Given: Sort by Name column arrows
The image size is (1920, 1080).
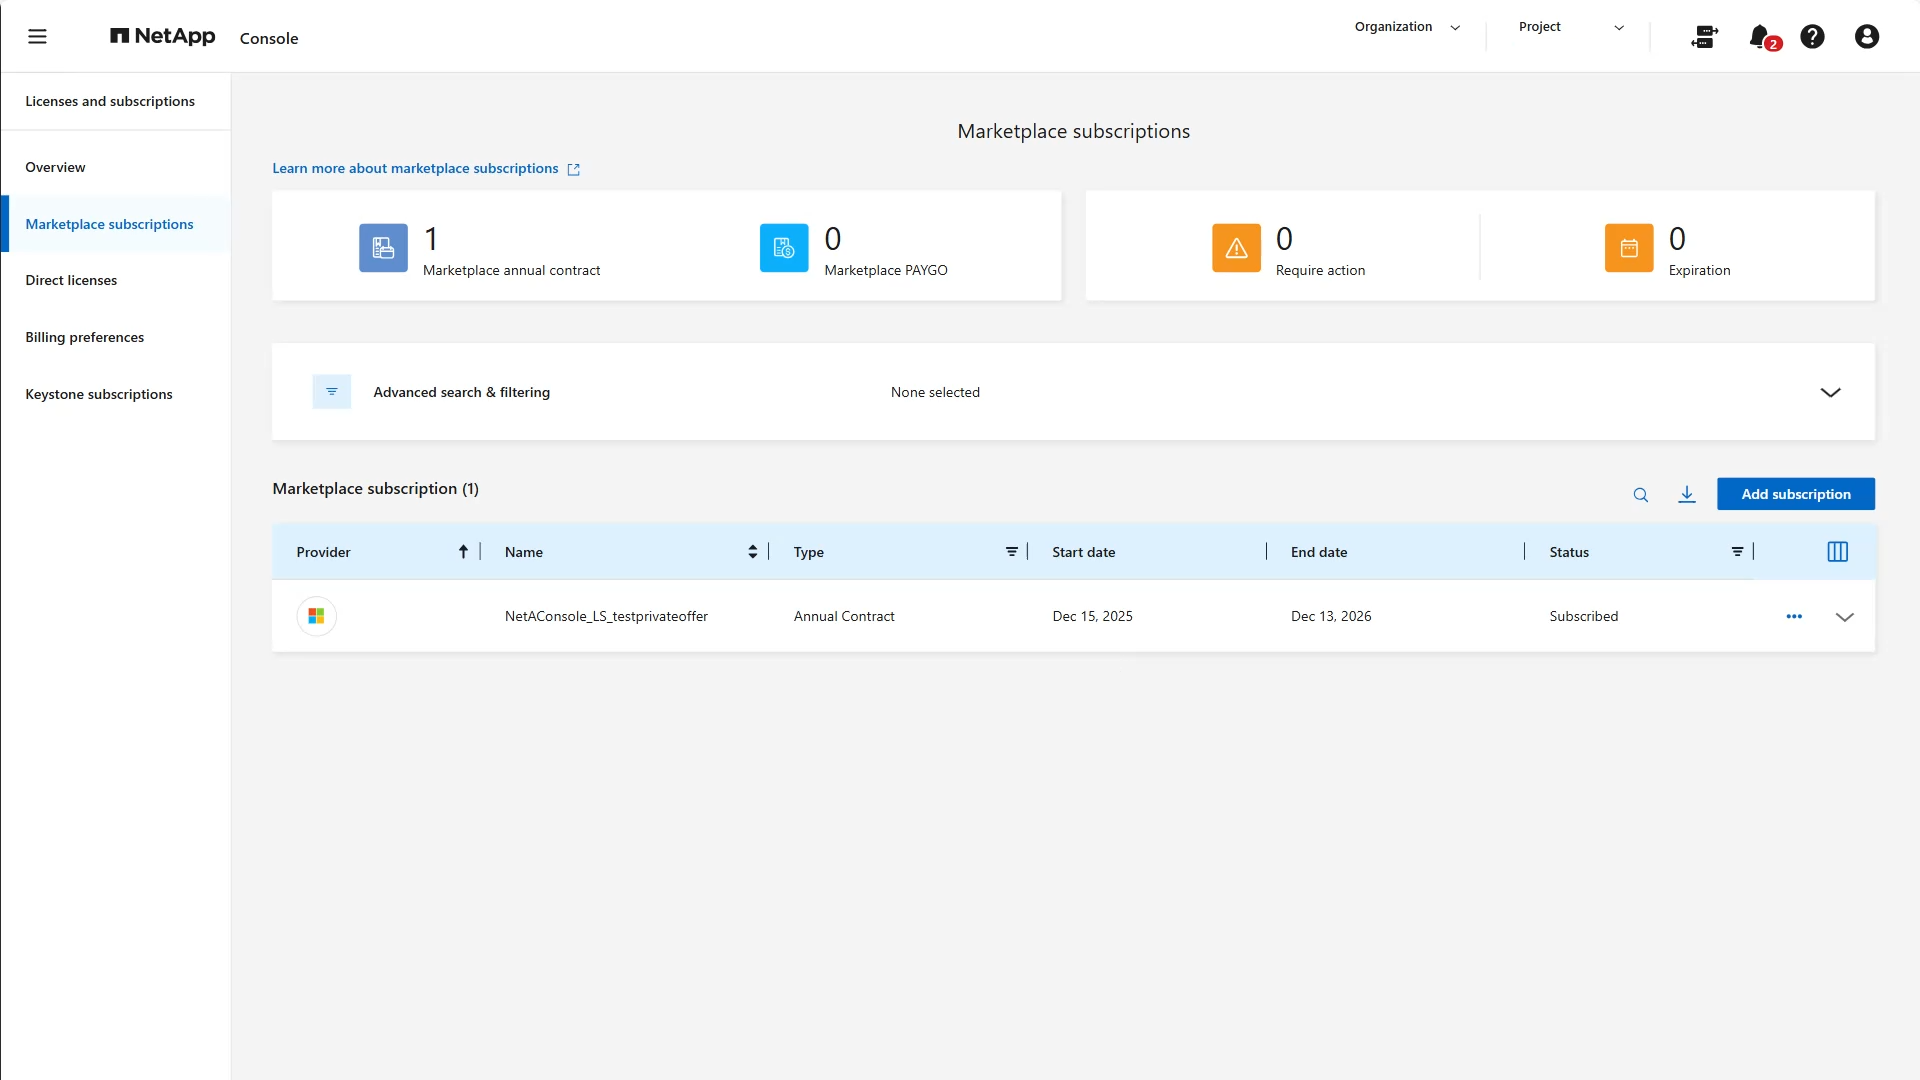Looking at the screenshot, I should (x=752, y=552).
